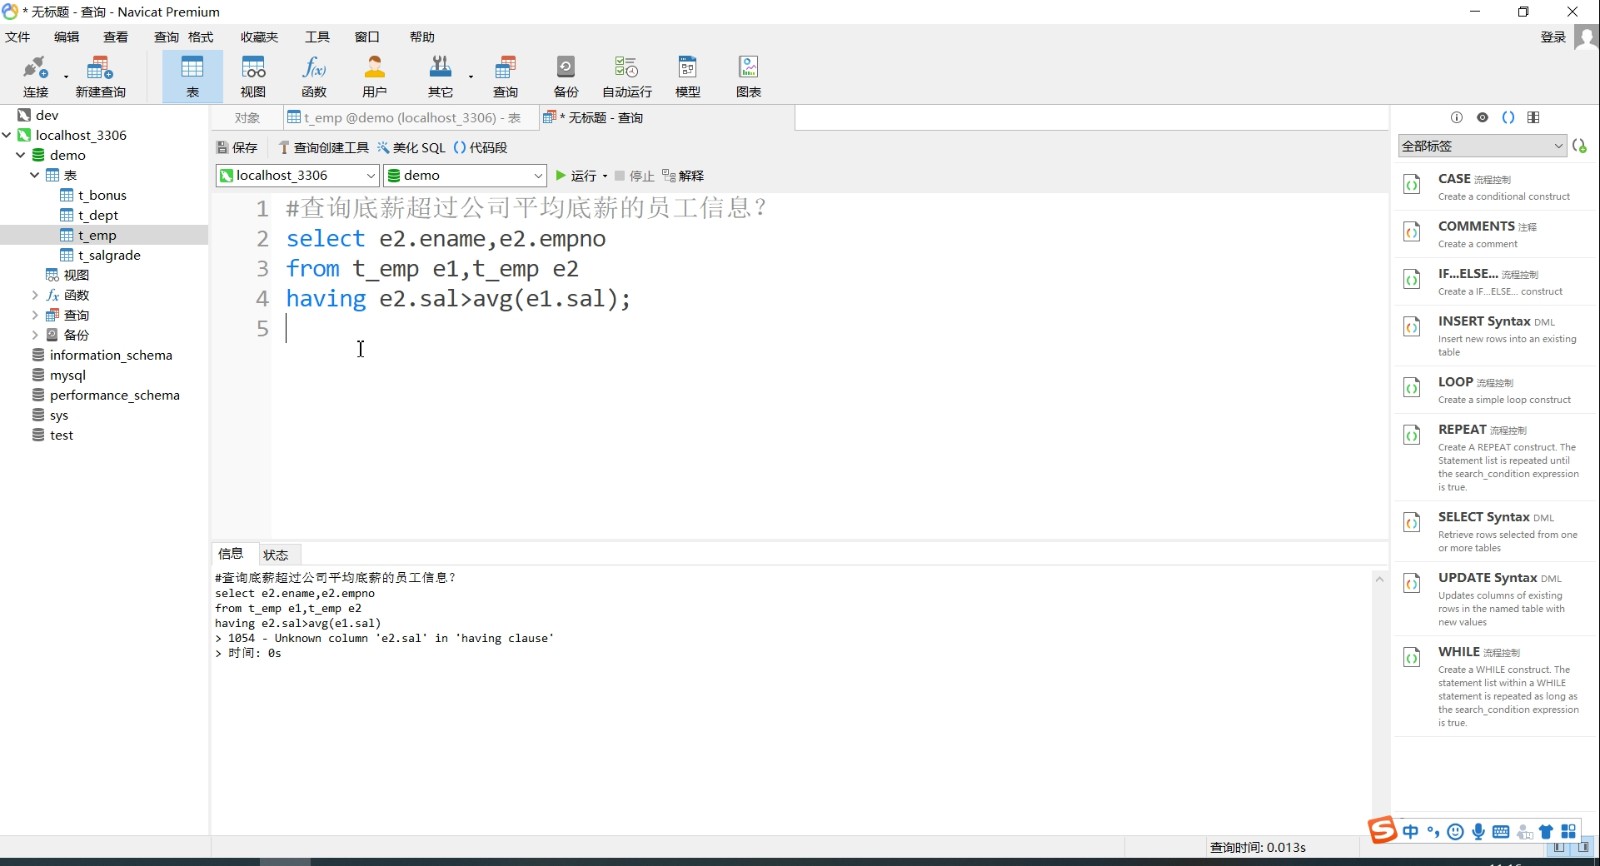Open the 收藏夹 menu

(x=259, y=37)
